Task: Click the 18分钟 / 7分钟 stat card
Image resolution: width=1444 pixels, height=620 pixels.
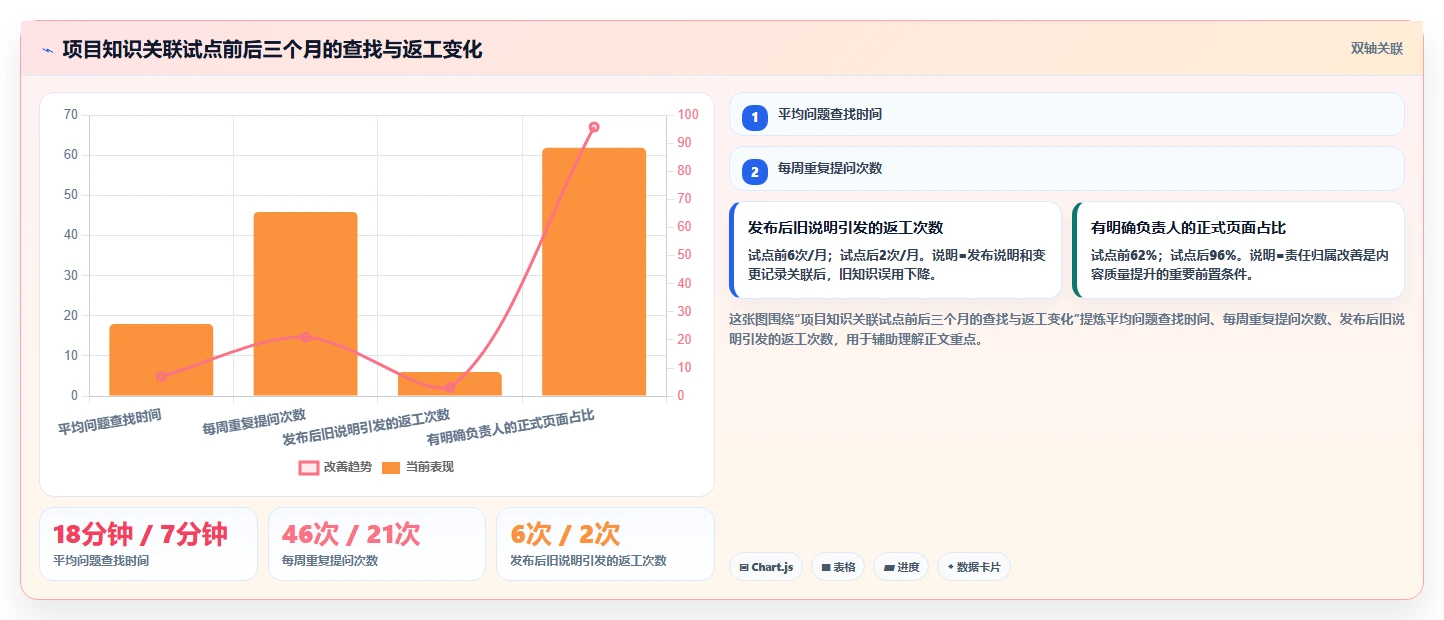Action: tap(148, 544)
